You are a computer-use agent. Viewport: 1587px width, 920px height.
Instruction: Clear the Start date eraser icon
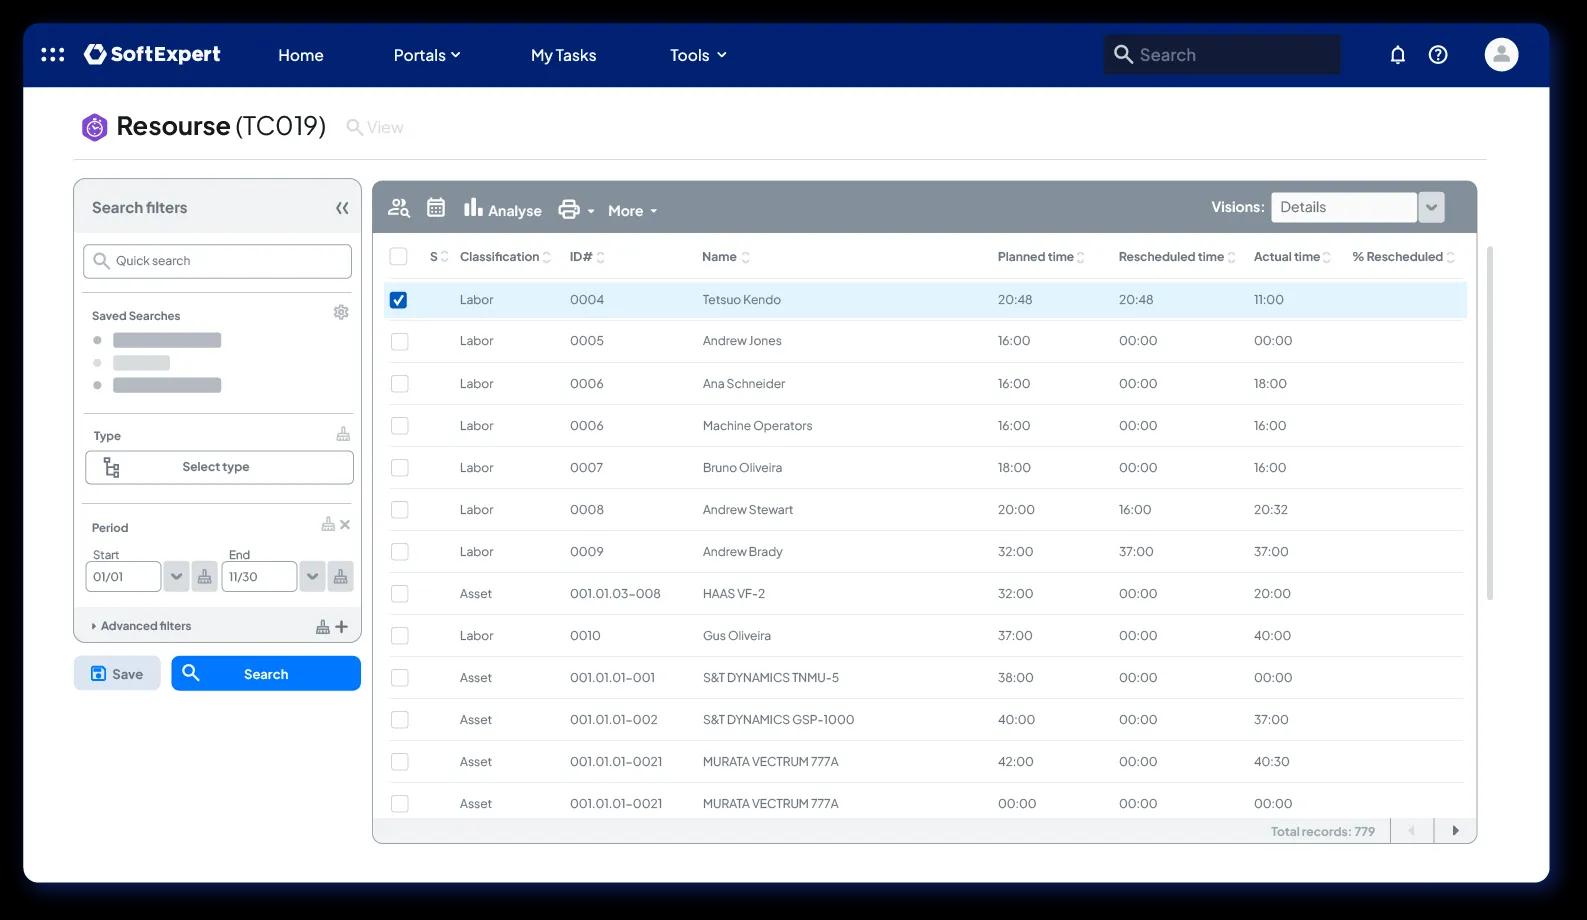[205, 577]
